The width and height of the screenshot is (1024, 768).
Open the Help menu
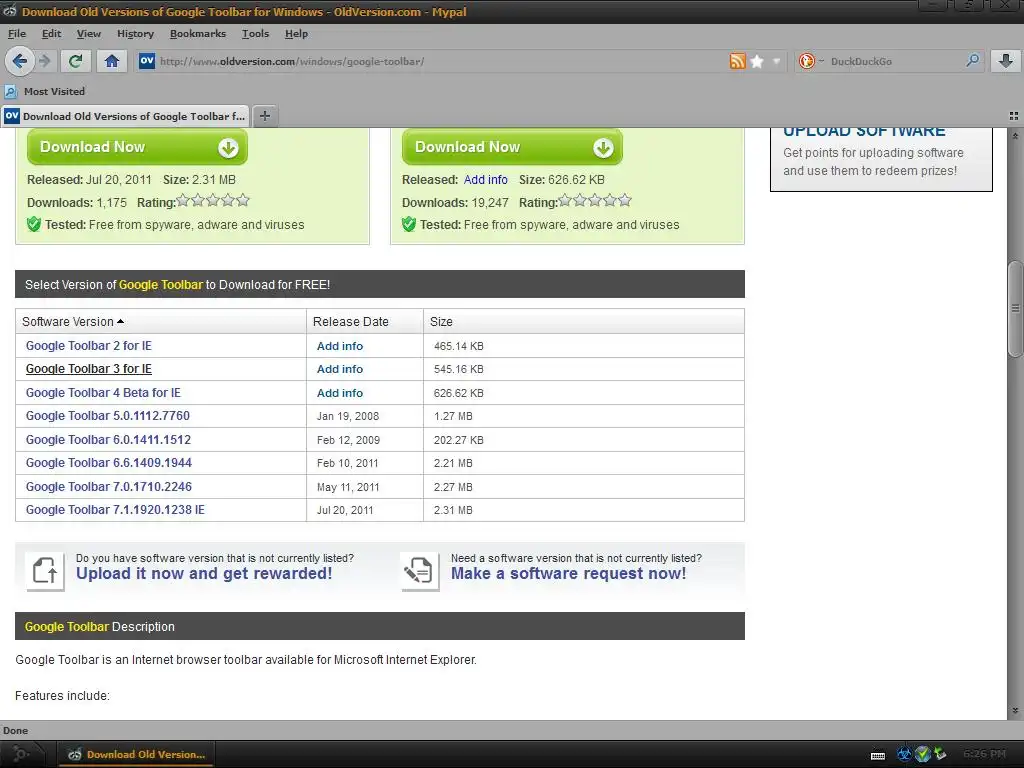[x=296, y=34]
